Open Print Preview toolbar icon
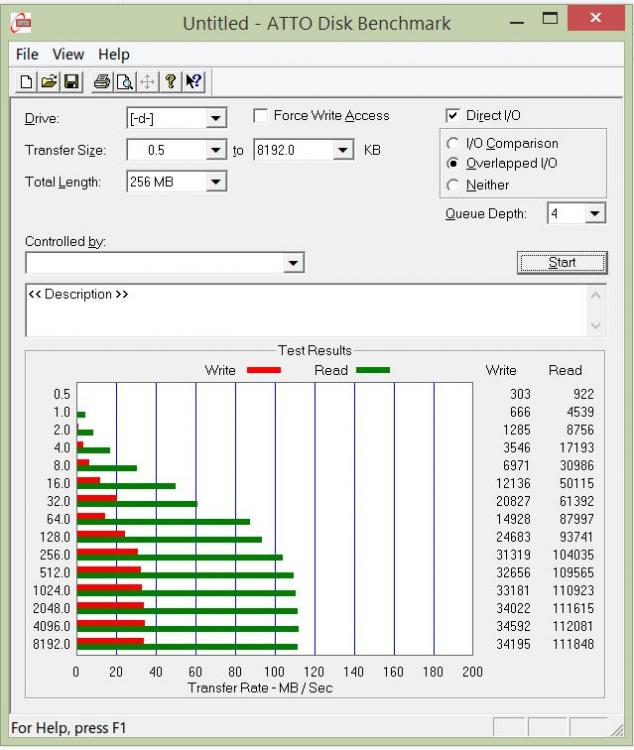The image size is (634, 750). click(x=124, y=82)
